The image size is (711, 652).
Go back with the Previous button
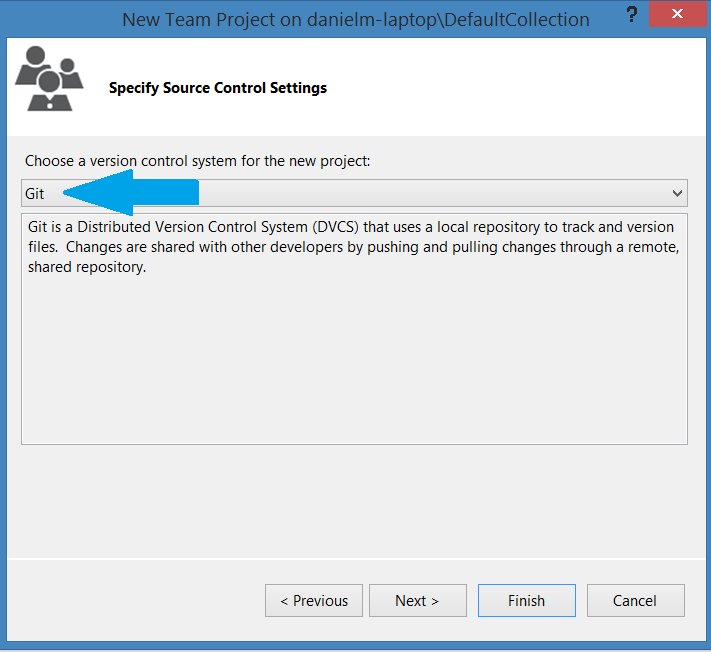(x=314, y=600)
